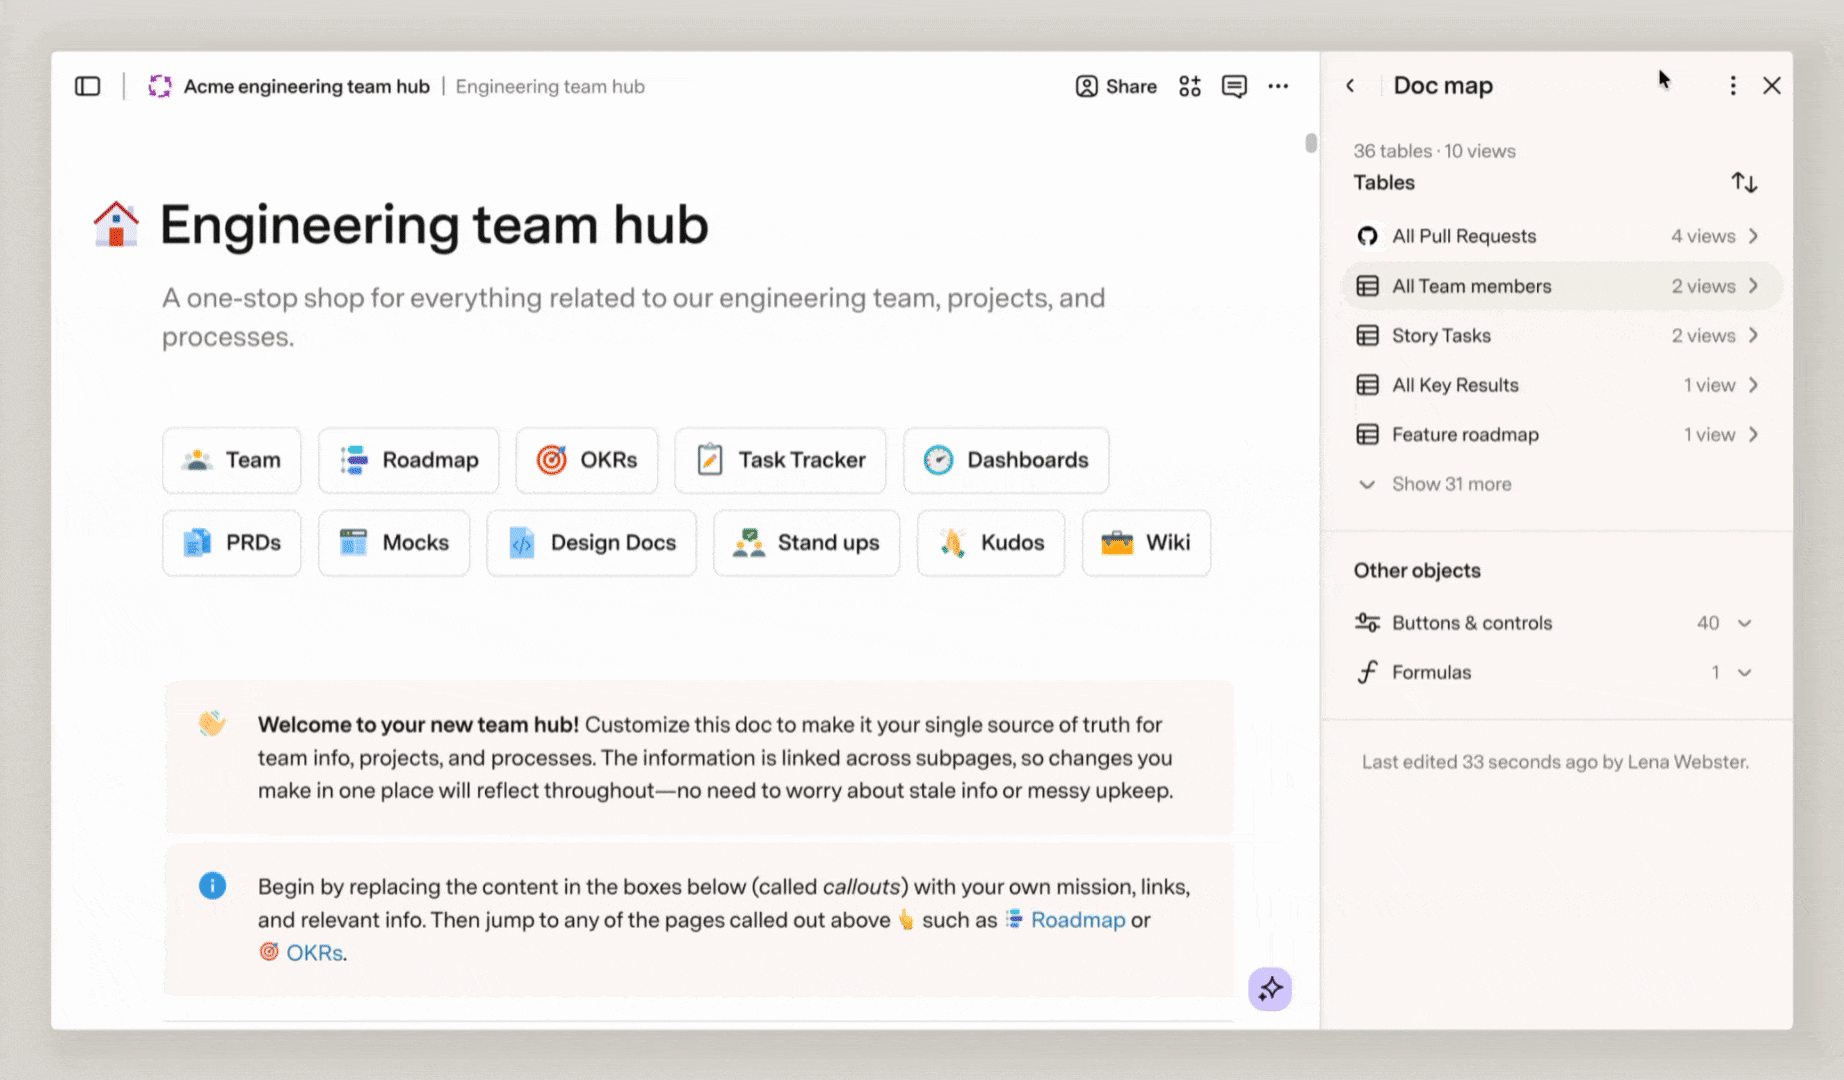The height and width of the screenshot is (1080, 1844).
Task: Open the Task Tracker page button
Action: tap(780, 460)
